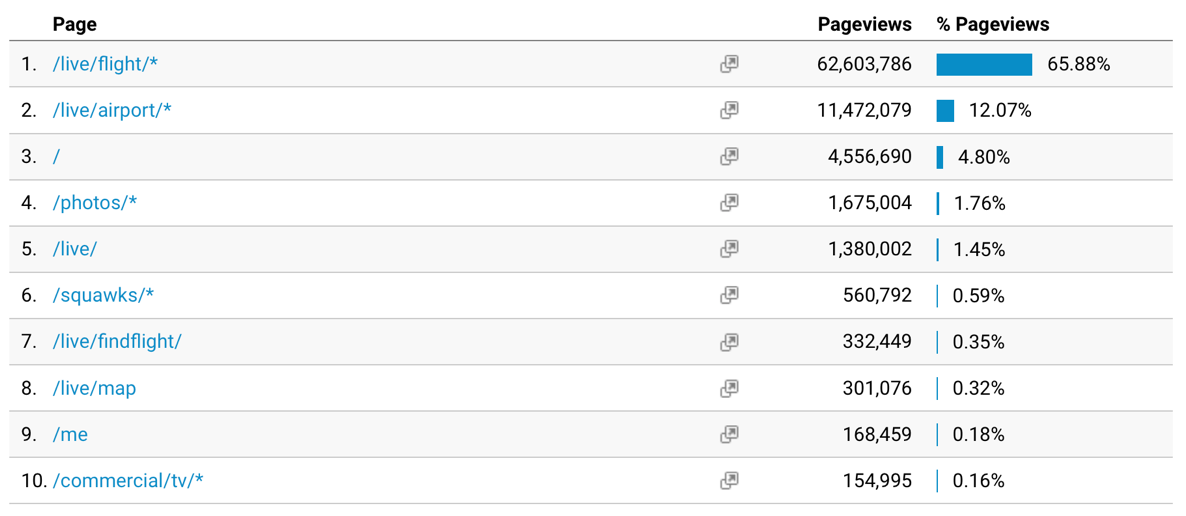Screen dimensions: 1186x516
Task: Sort by % Pageviews column header
Action: [x=993, y=24]
